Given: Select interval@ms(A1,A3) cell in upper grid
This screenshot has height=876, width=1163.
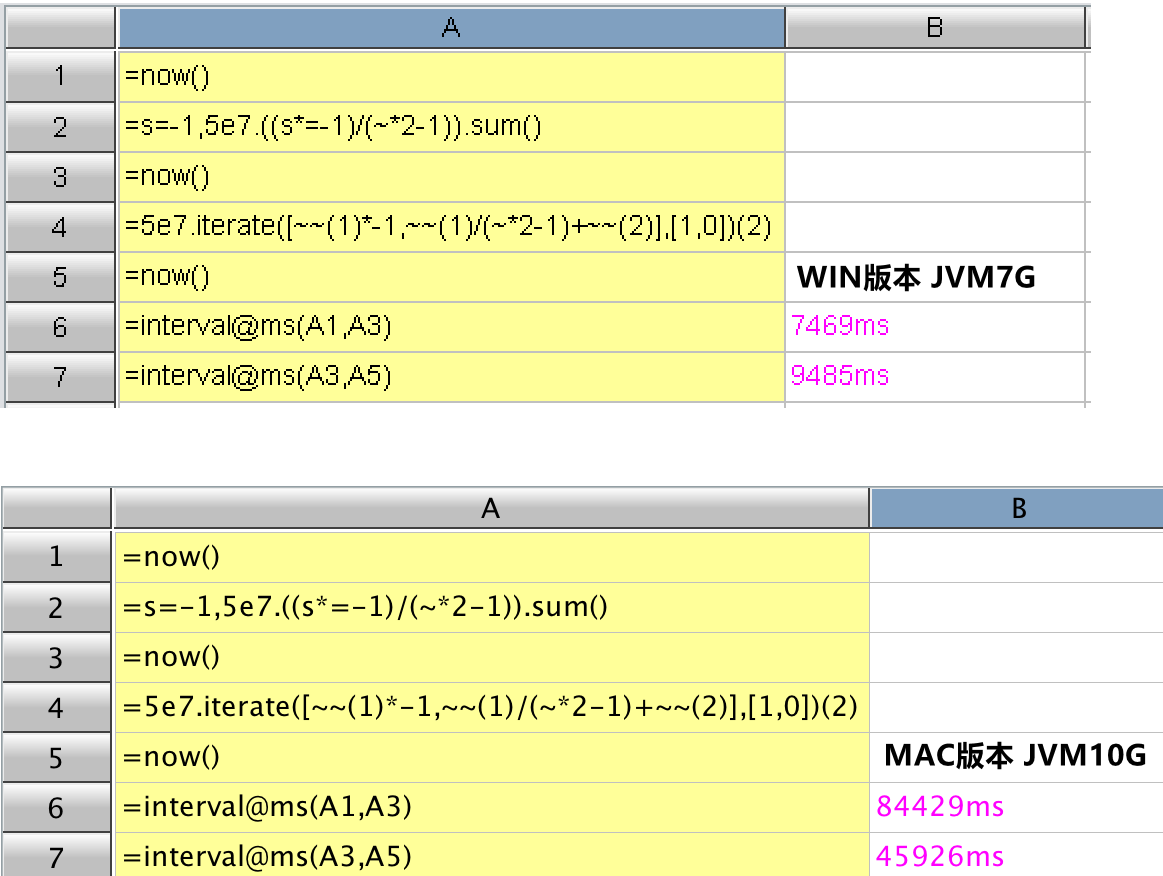Looking at the screenshot, I should [450, 326].
